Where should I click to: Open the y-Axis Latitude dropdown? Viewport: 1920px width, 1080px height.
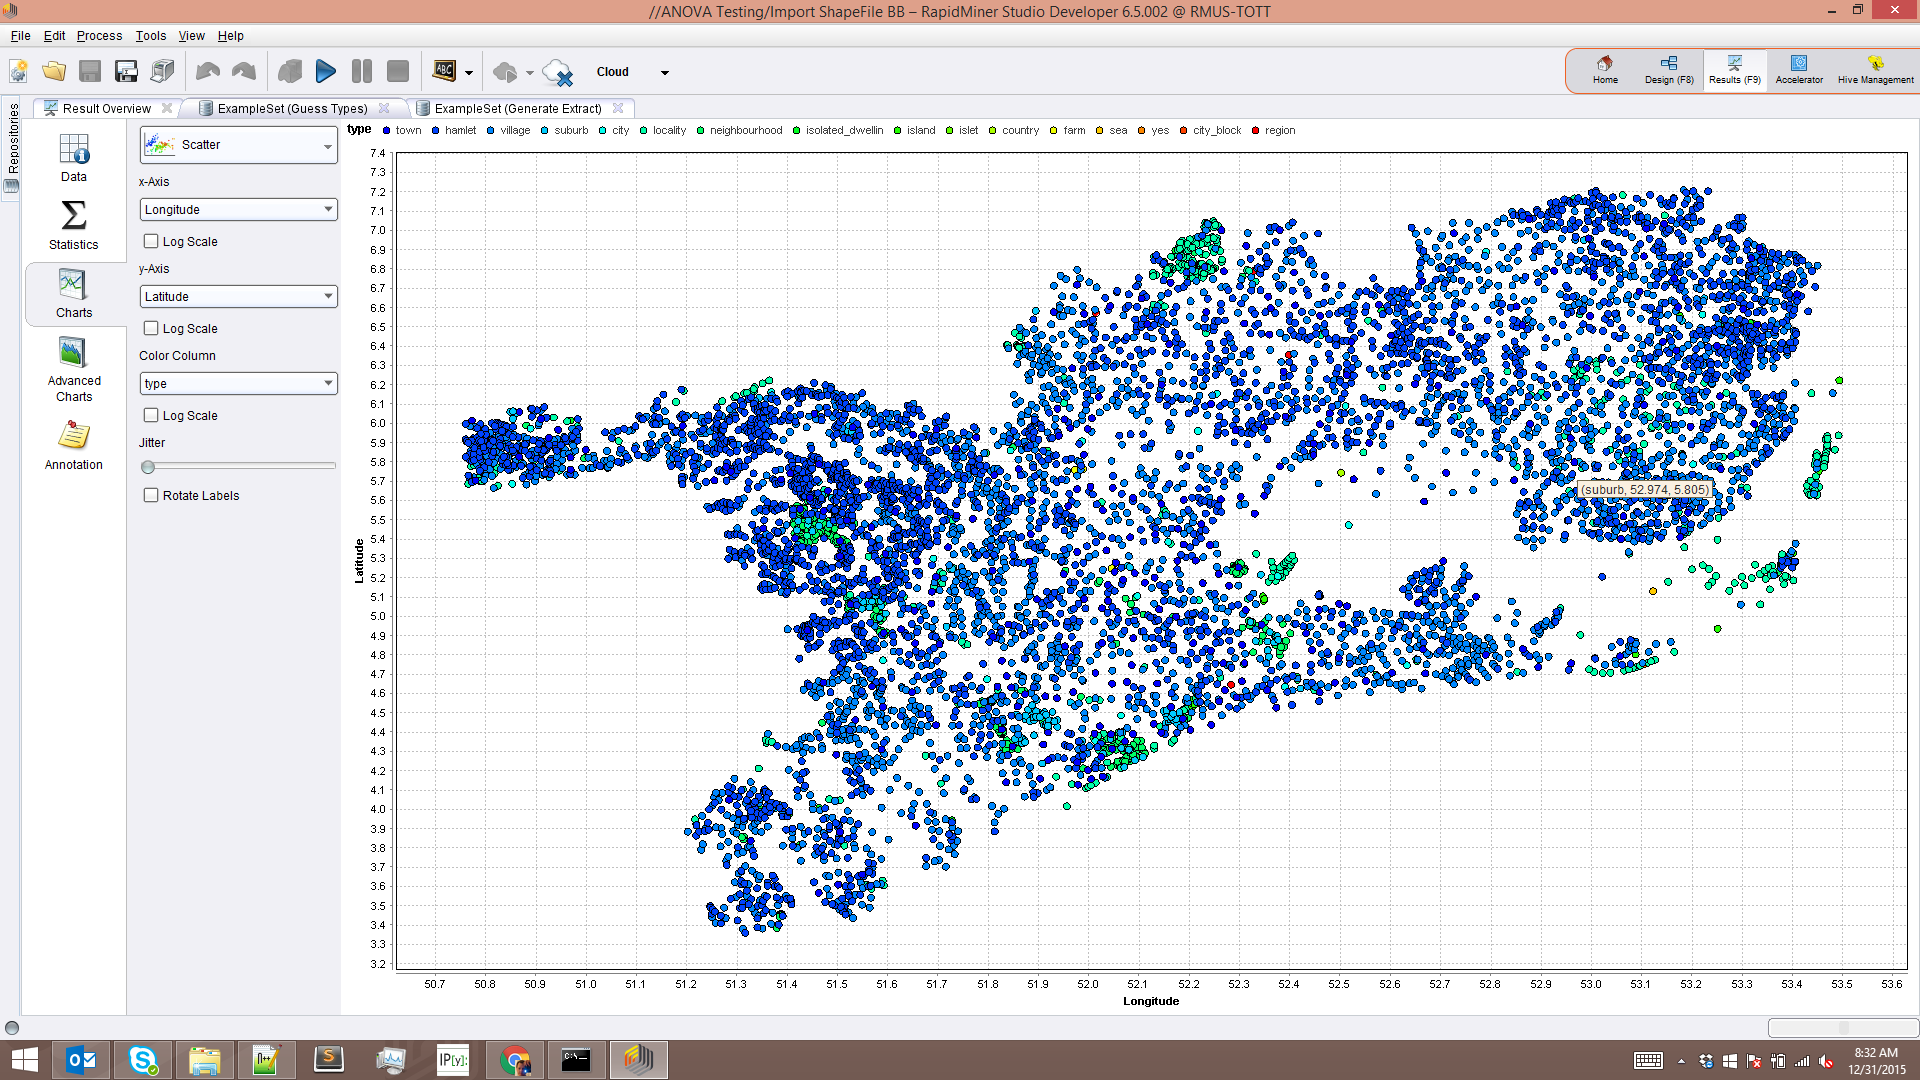pyautogui.click(x=239, y=296)
